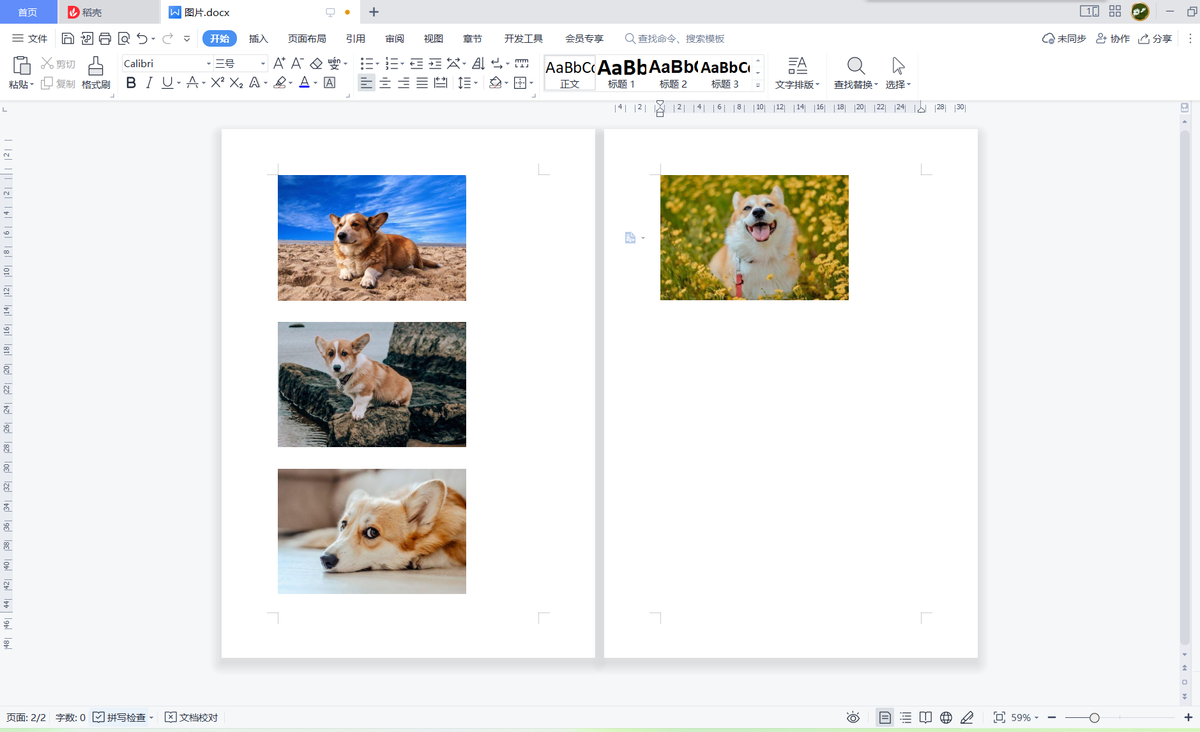Click the increase font size icon
Viewport: 1200px width, 732px height.
[279, 63]
